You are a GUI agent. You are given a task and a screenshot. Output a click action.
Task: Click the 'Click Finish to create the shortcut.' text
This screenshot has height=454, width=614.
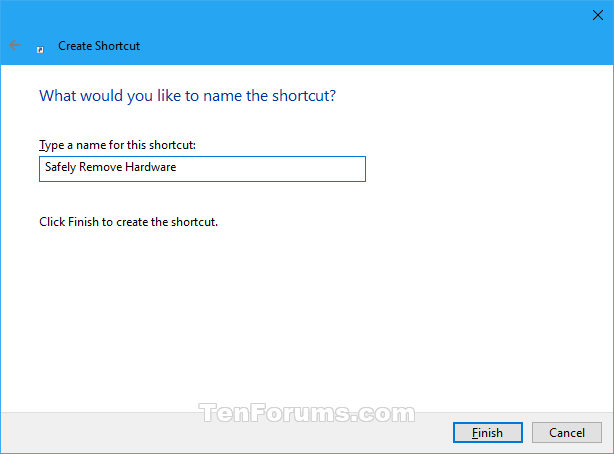pos(128,222)
